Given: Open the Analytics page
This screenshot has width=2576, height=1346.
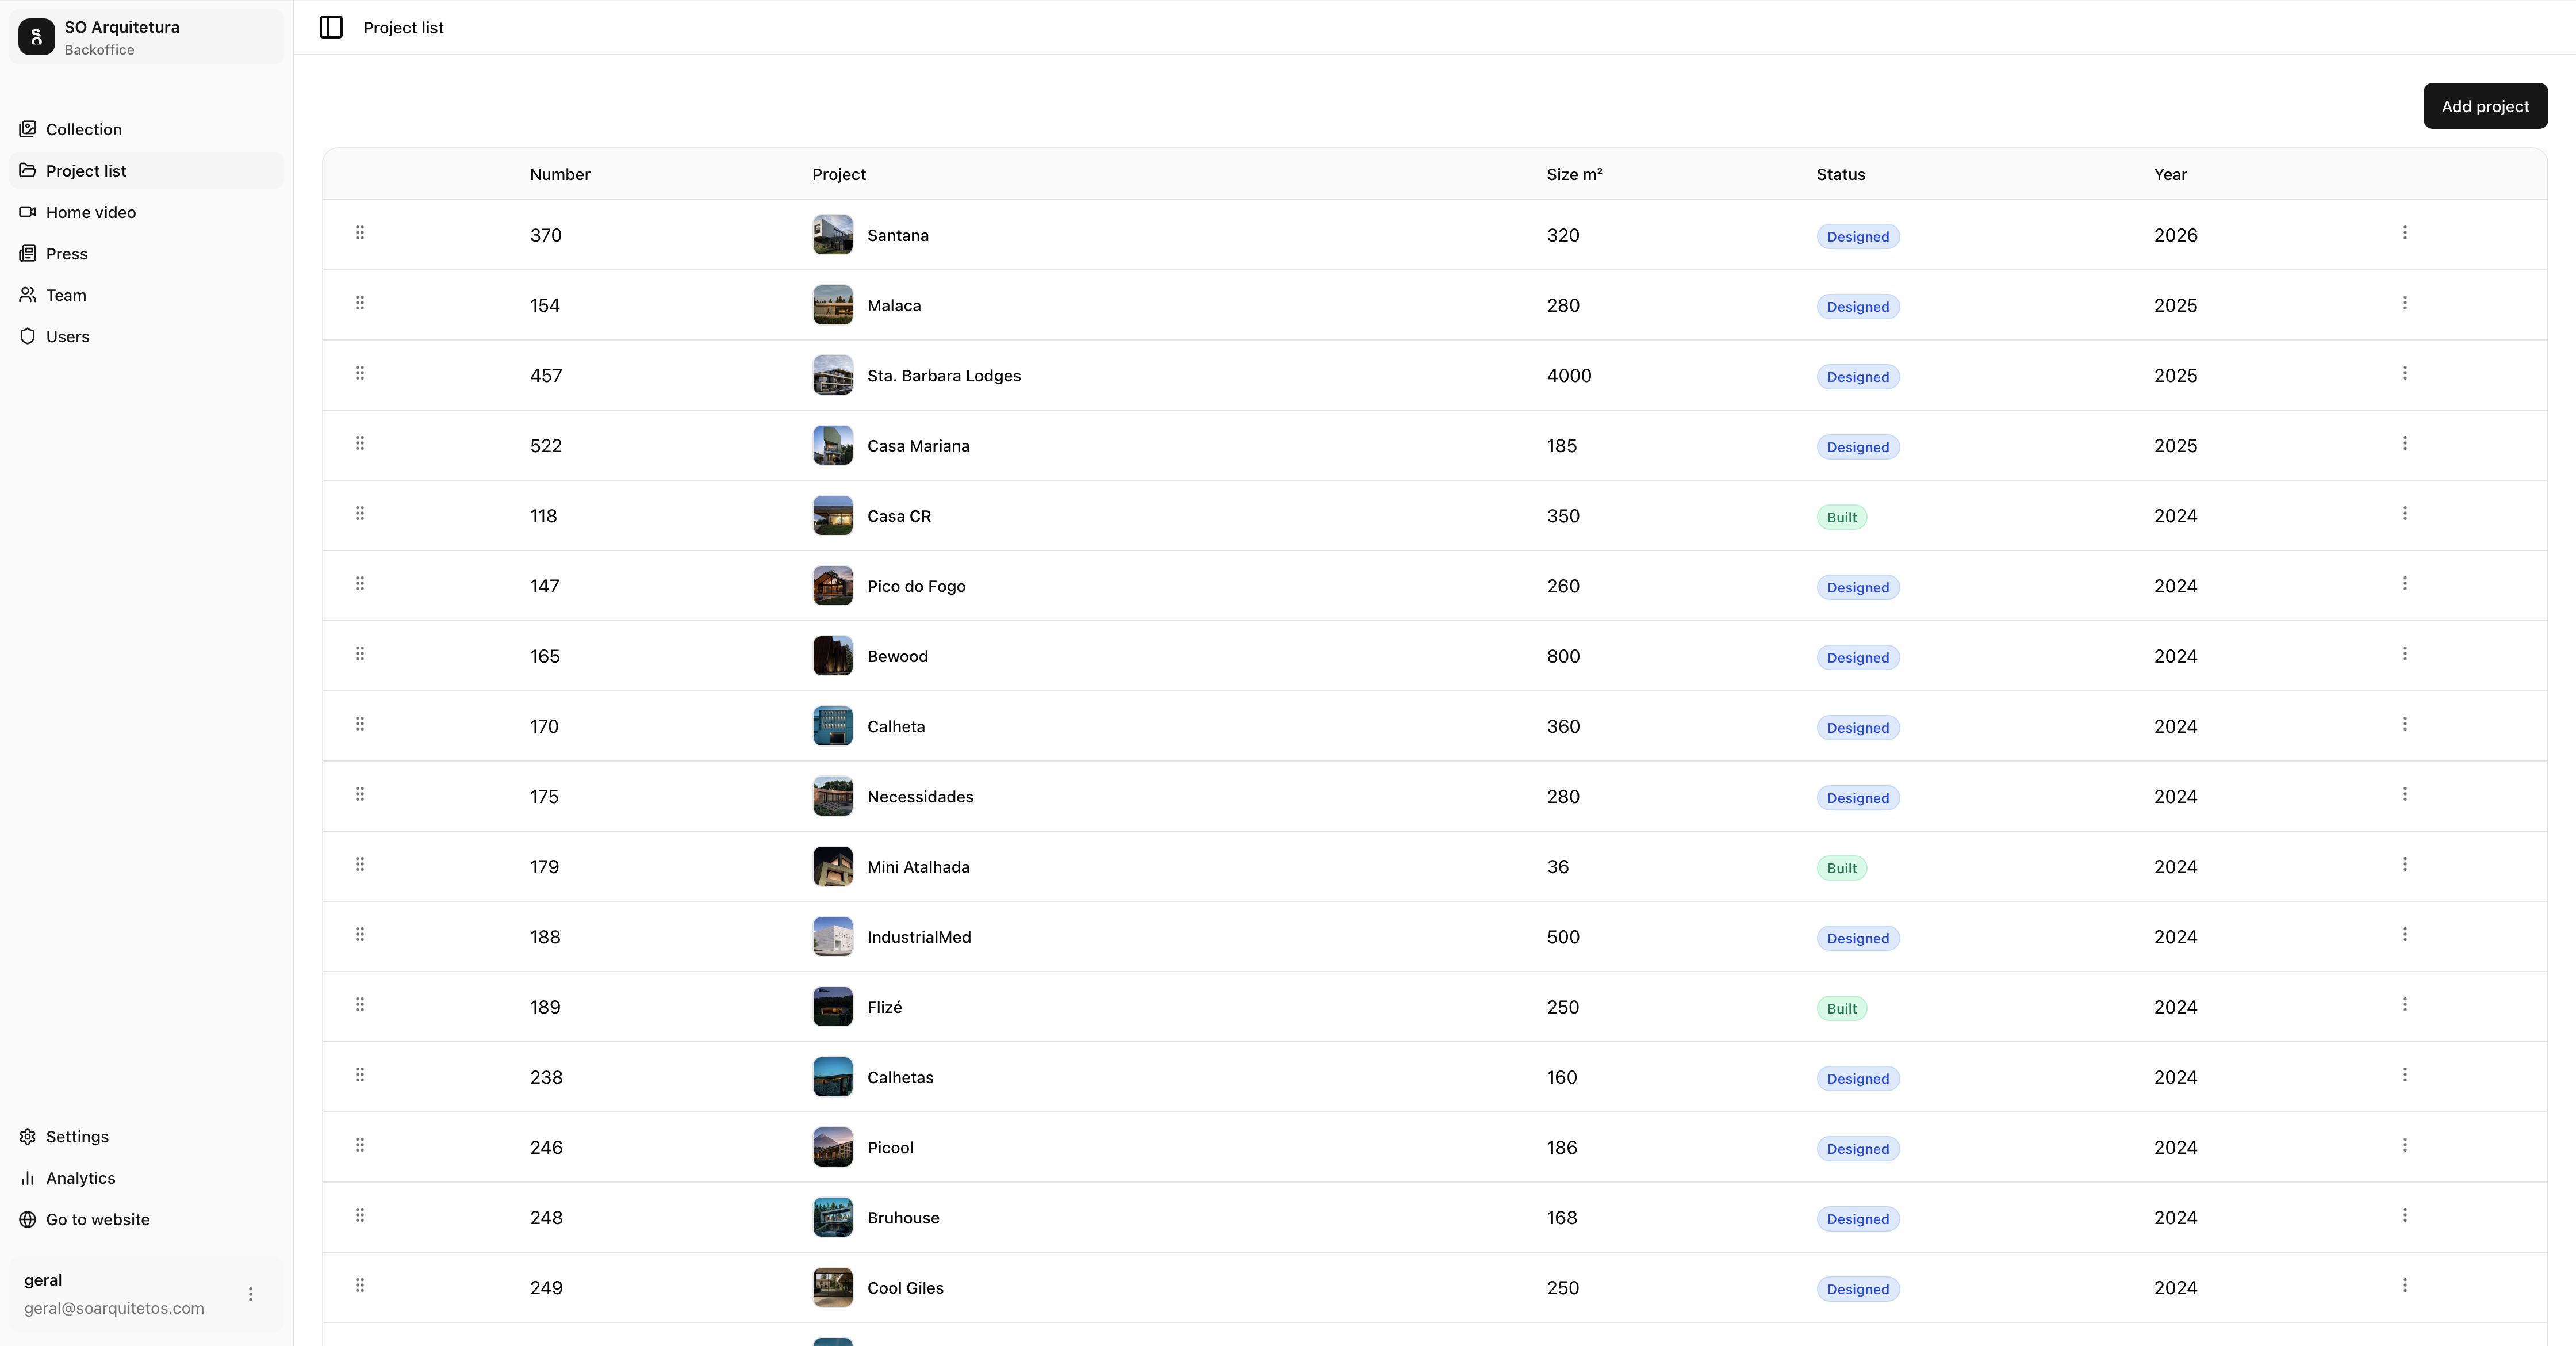Looking at the screenshot, I should [147, 1178].
